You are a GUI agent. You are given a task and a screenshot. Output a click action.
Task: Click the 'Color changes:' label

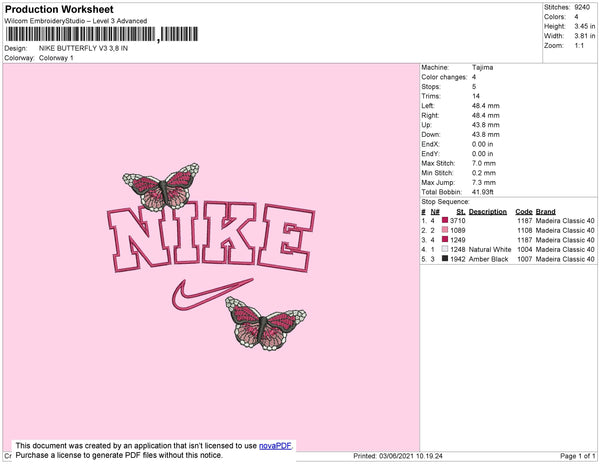click(444, 77)
